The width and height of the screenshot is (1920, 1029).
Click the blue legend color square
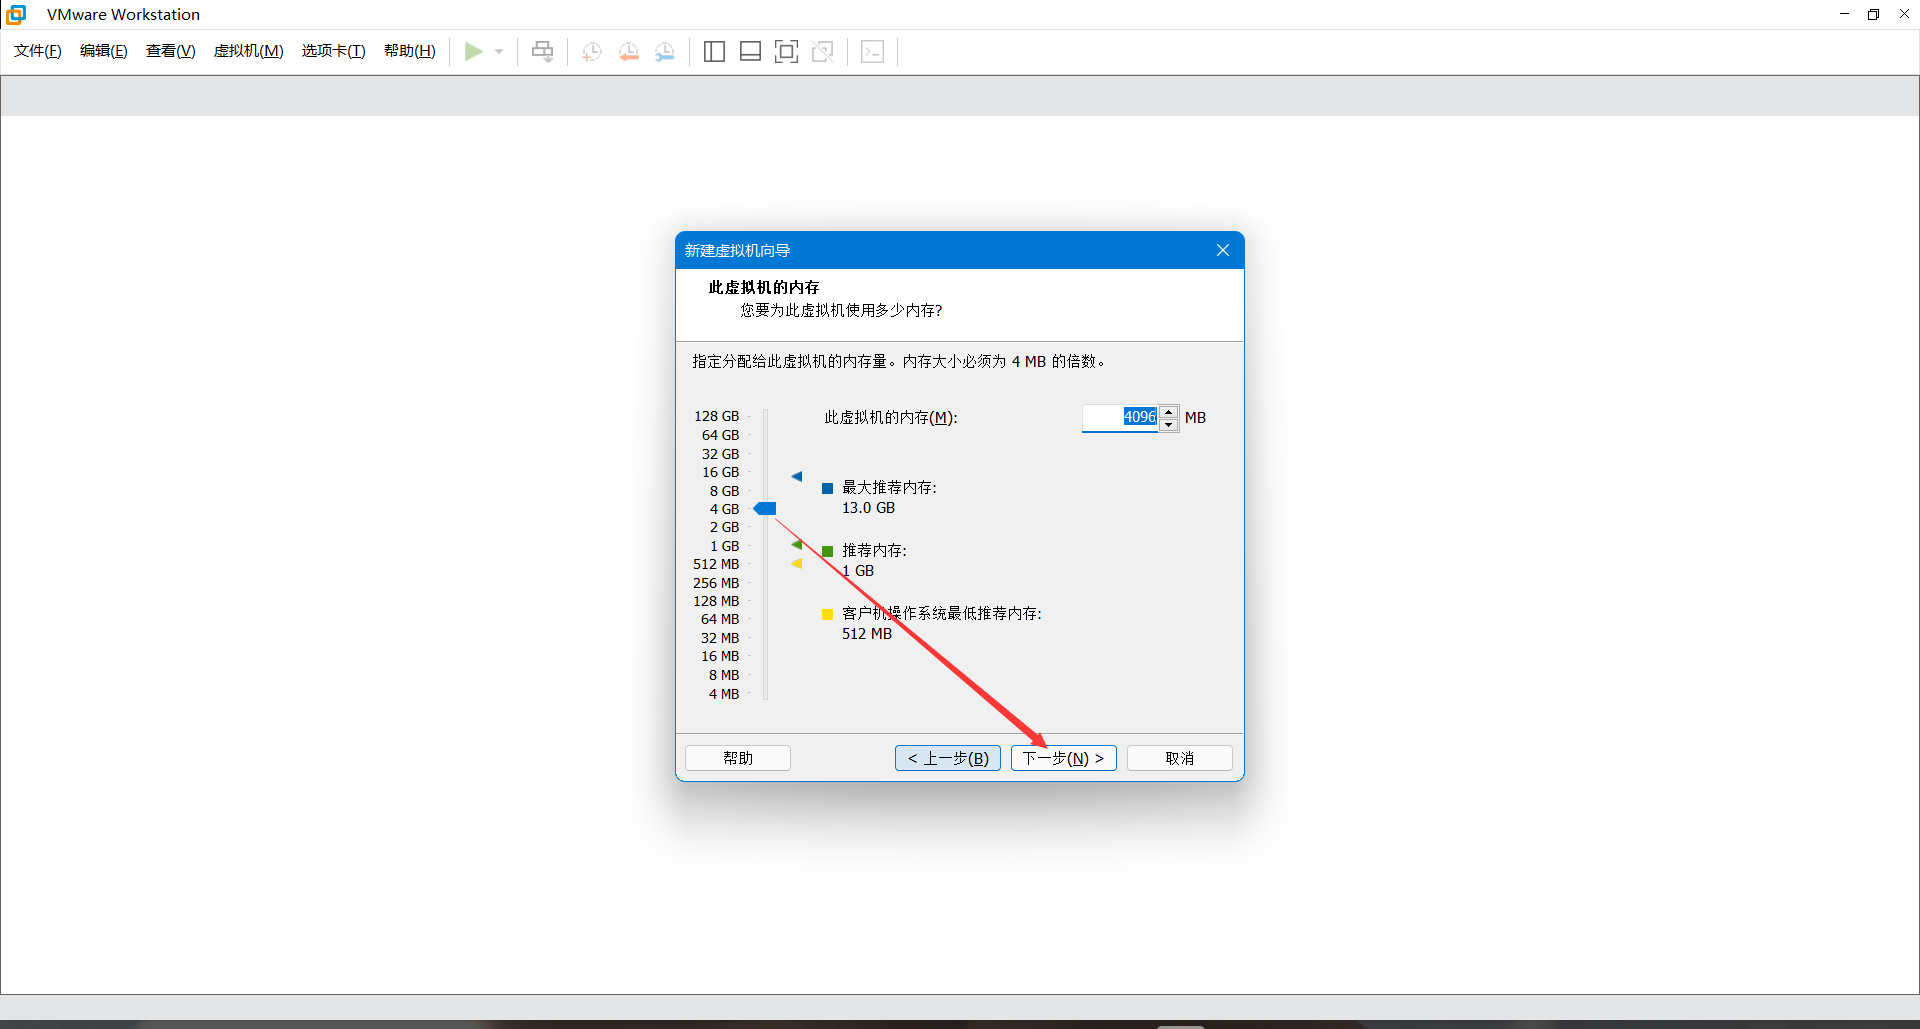click(827, 488)
